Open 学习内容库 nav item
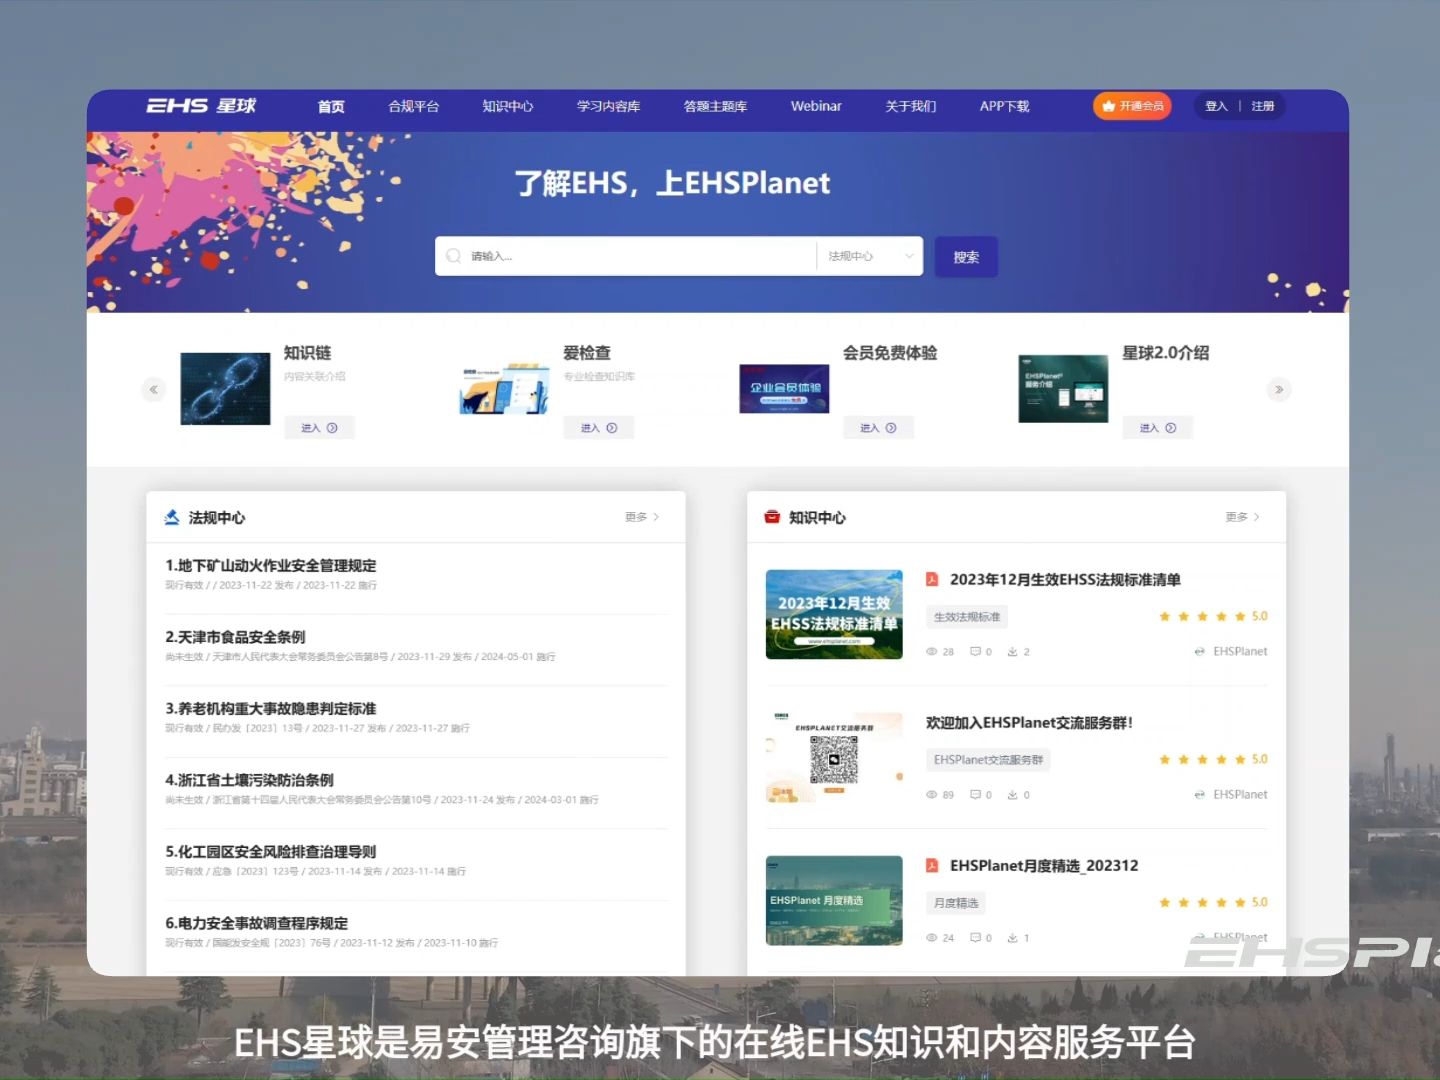The image size is (1440, 1080). click(608, 106)
